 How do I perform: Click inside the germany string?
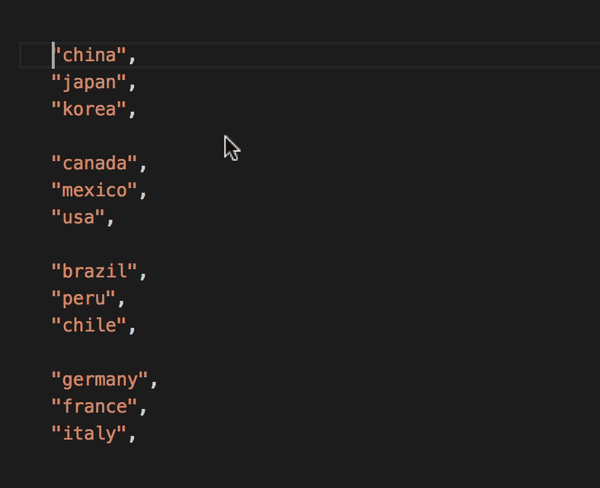[x=100, y=379]
